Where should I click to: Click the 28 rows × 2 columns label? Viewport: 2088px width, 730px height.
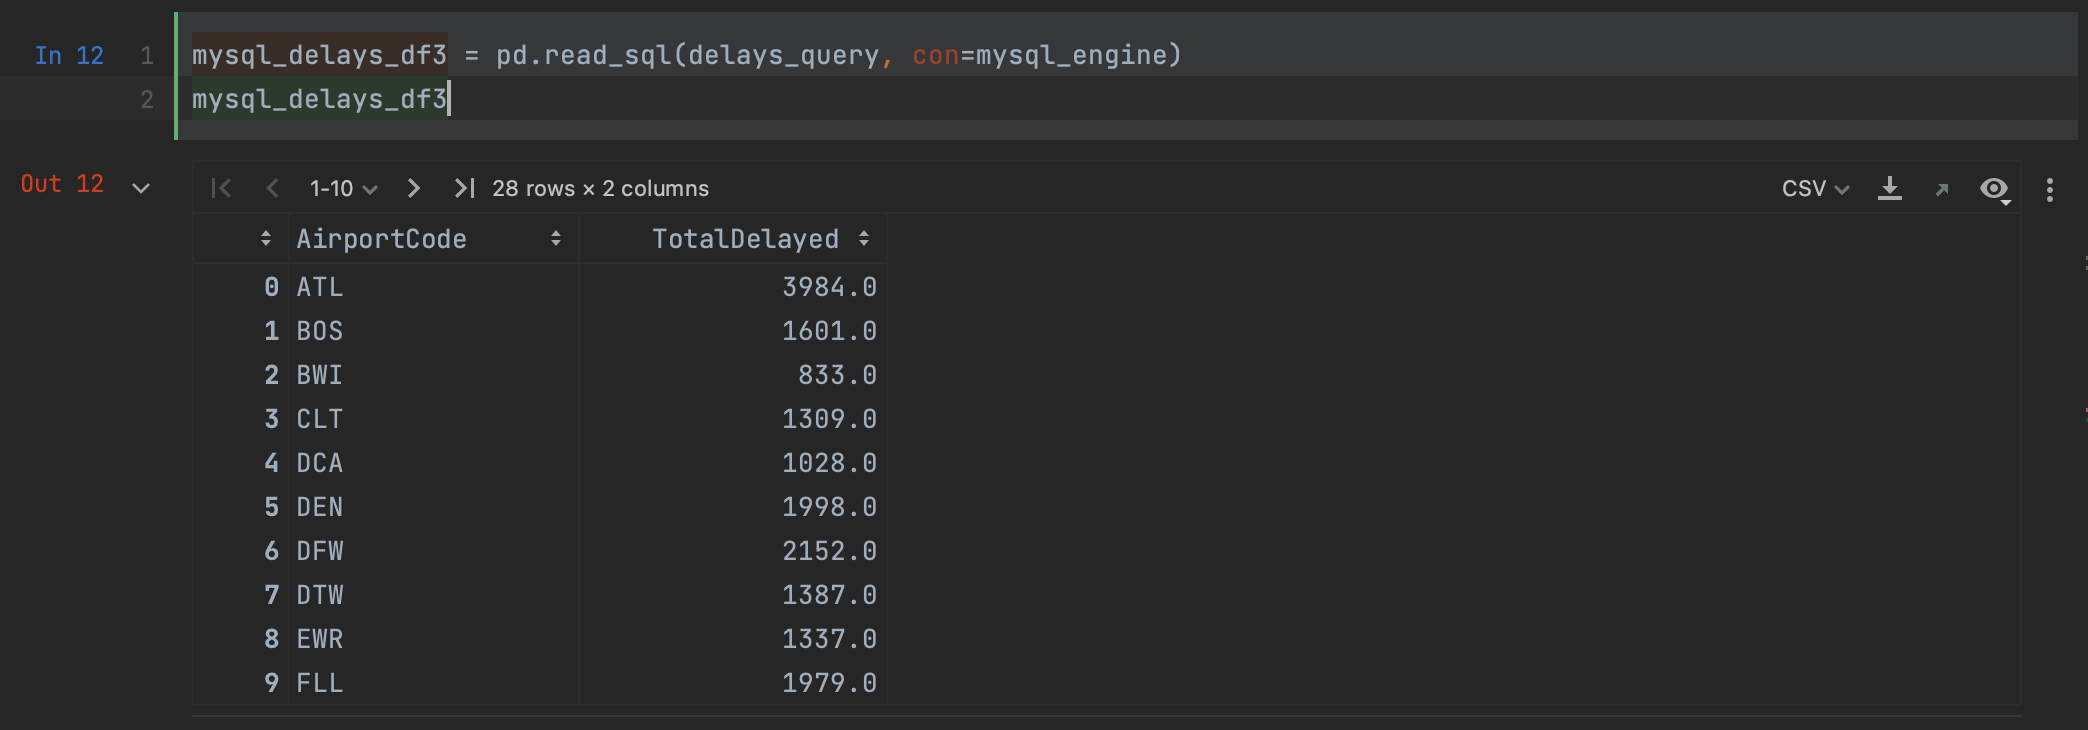pos(601,188)
